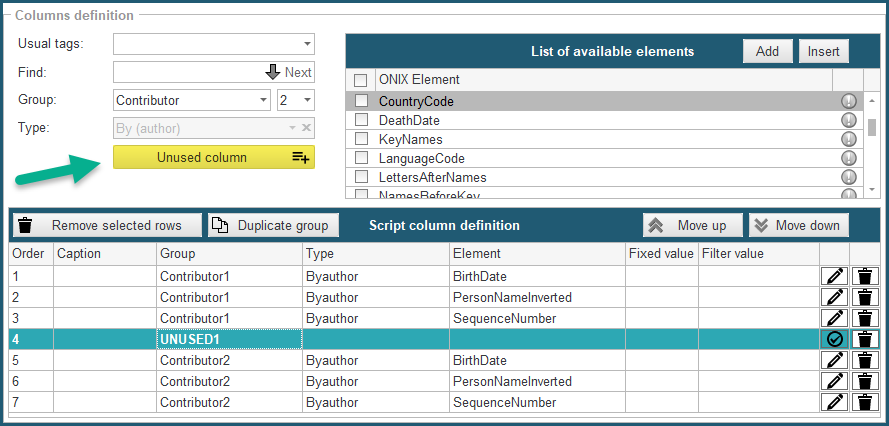This screenshot has height=426, width=889.
Task: Click info icon for KeyNames element
Action: click(x=848, y=139)
